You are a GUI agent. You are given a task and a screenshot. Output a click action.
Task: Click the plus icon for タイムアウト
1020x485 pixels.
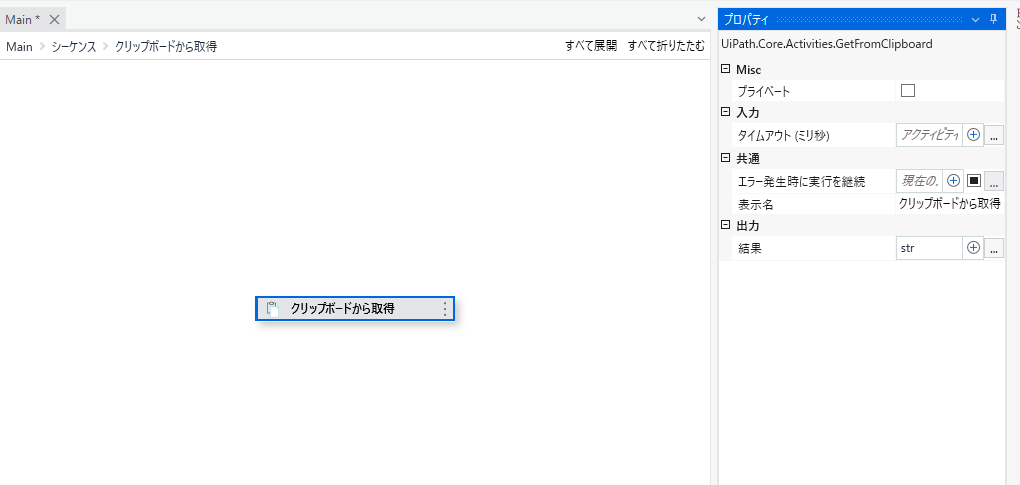(973, 135)
